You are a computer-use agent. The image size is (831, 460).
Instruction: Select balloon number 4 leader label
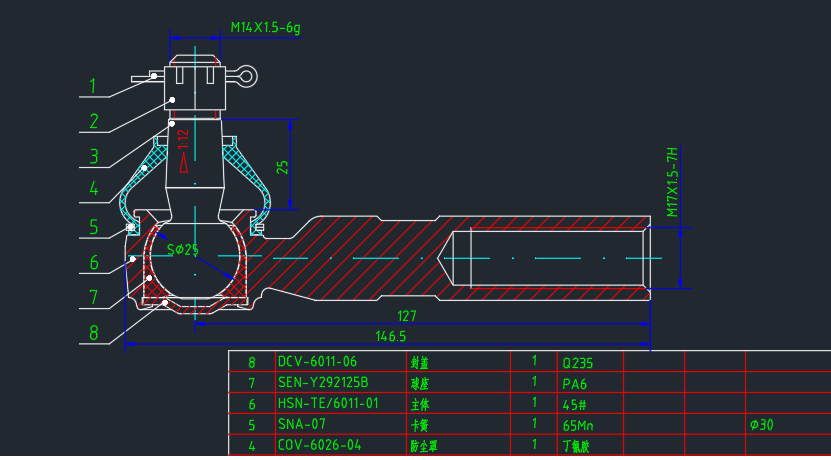coord(94,188)
